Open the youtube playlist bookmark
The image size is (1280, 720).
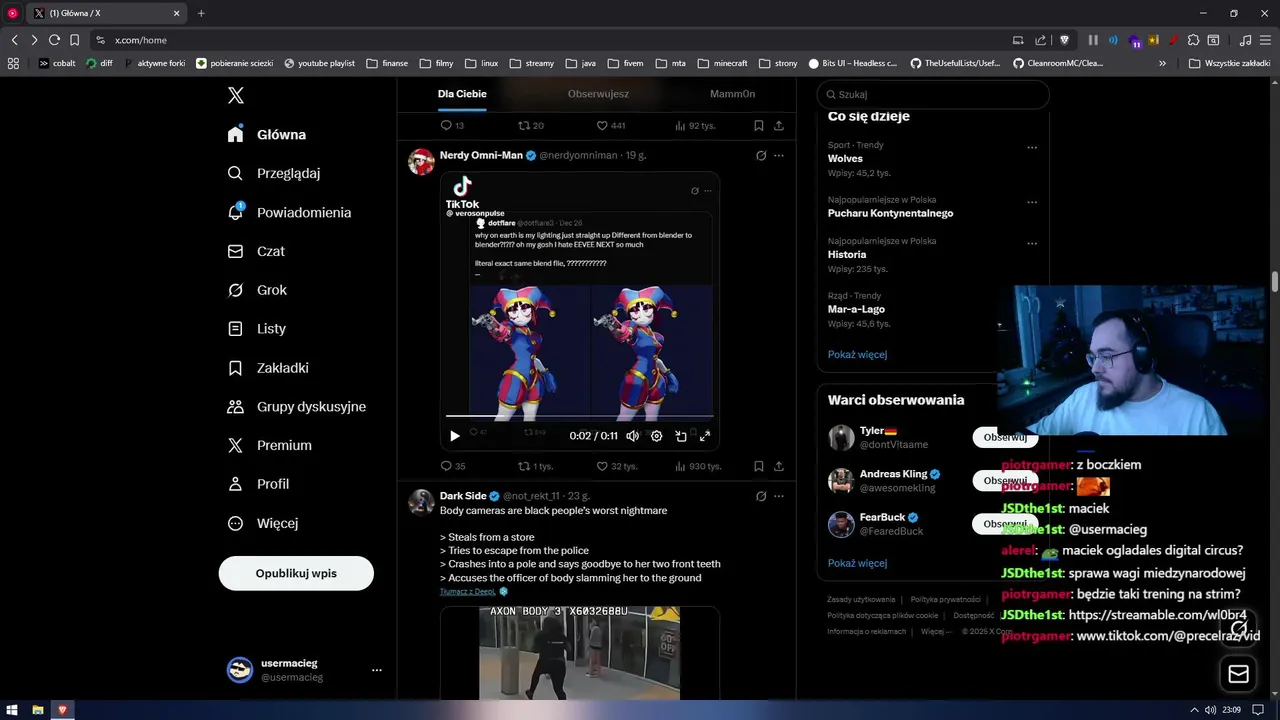pyautogui.click(x=319, y=63)
